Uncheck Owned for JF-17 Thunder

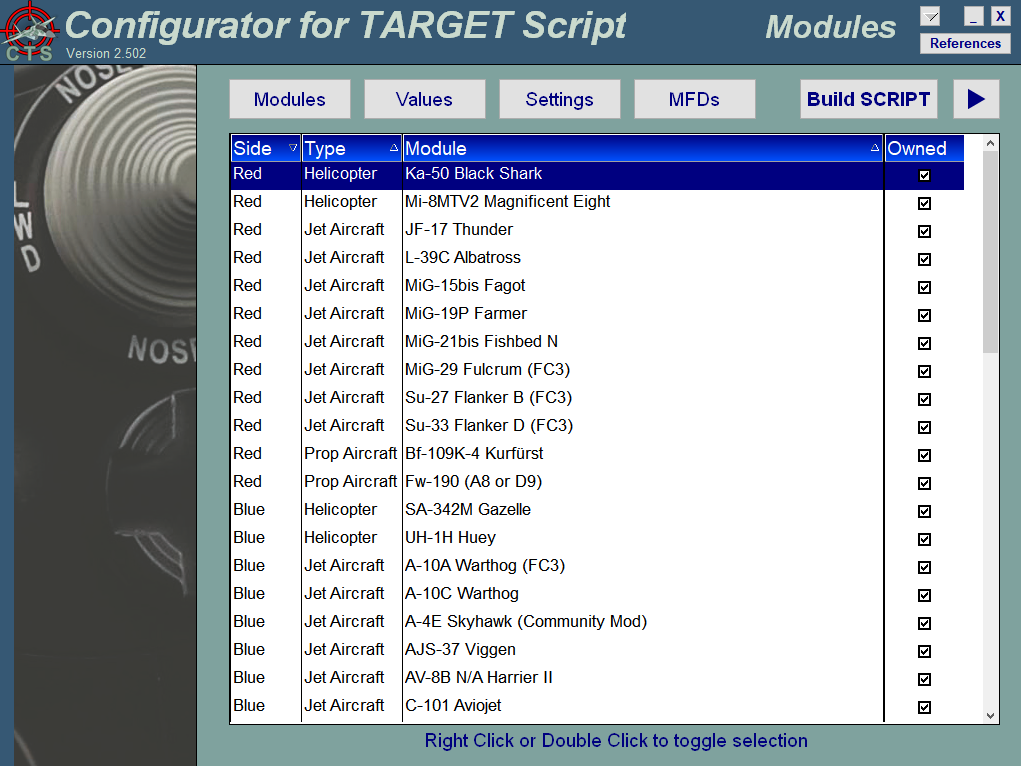pyautogui.click(x=924, y=231)
